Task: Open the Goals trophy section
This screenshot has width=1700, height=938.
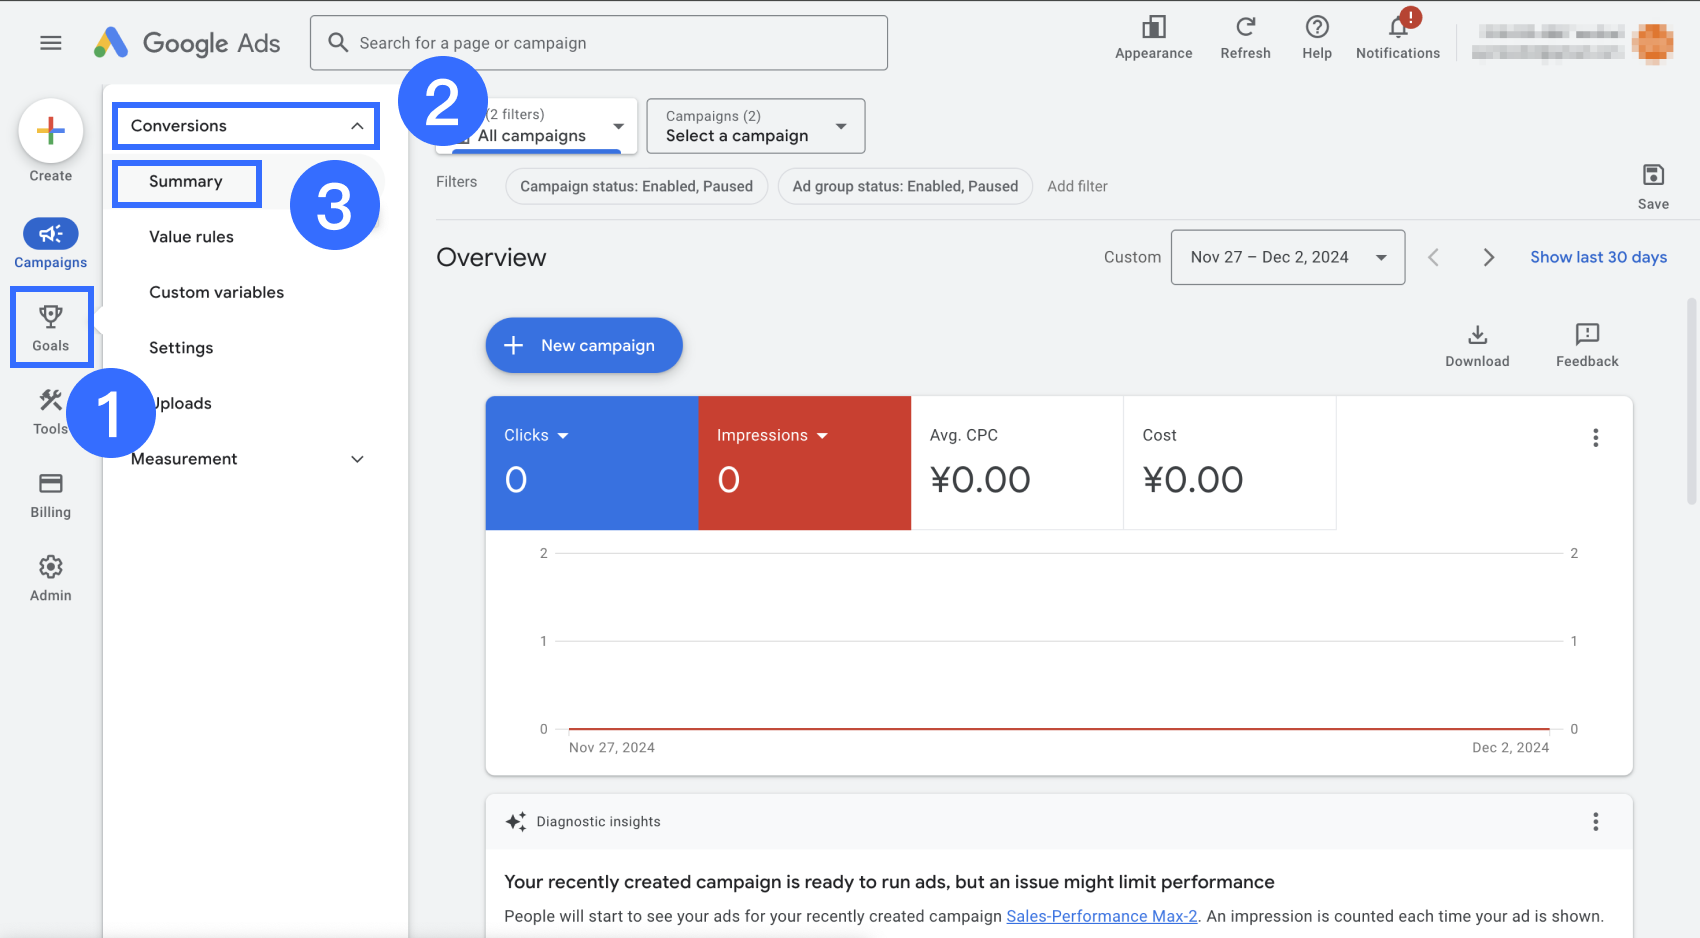Action: (x=51, y=327)
